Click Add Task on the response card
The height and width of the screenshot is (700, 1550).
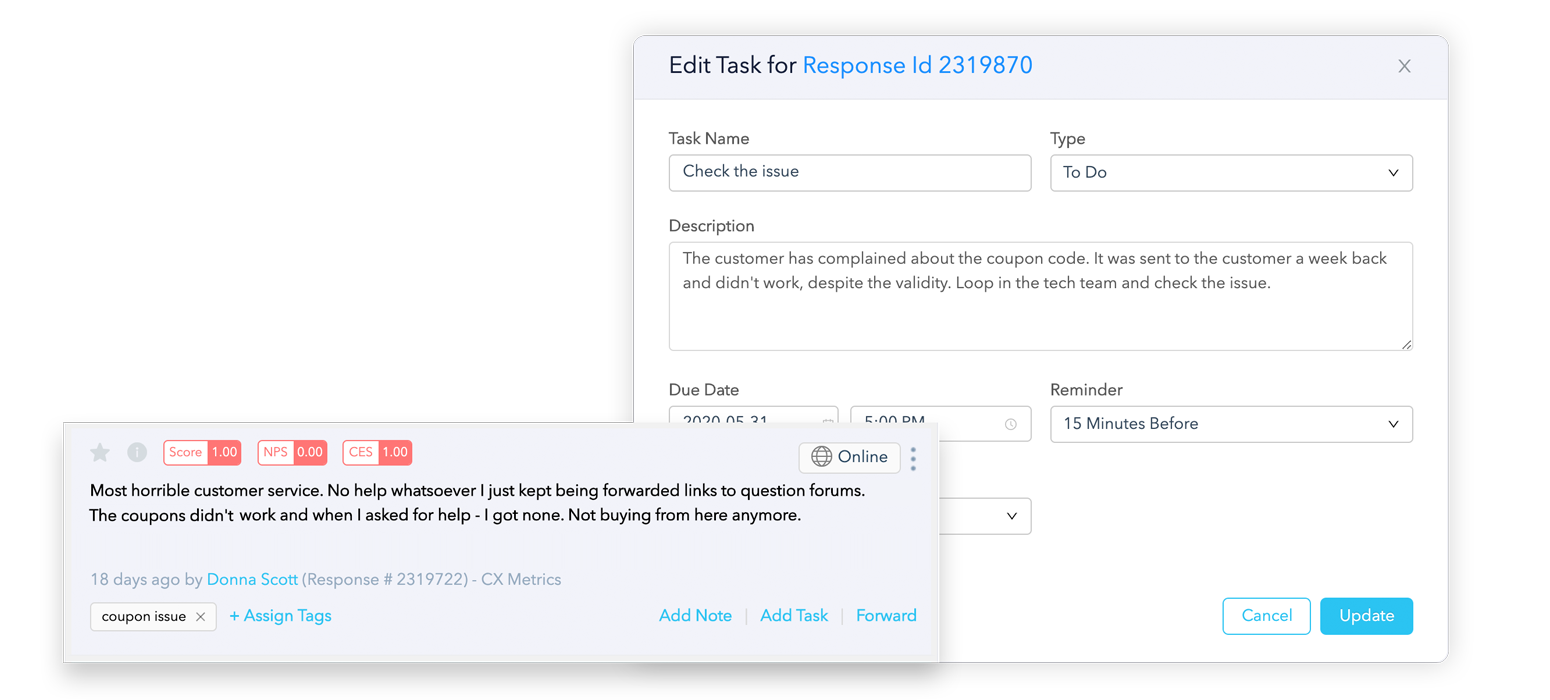click(794, 615)
